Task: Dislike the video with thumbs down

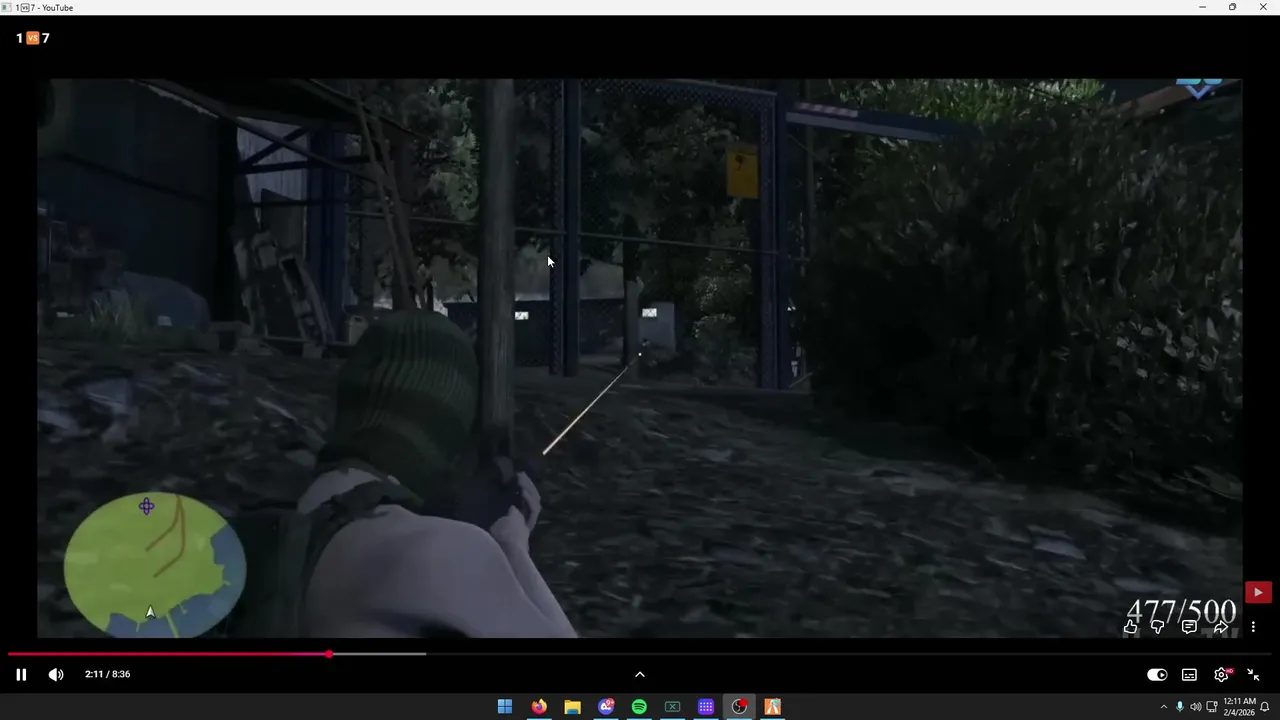Action: pyautogui.click(x=1157, y=627)
